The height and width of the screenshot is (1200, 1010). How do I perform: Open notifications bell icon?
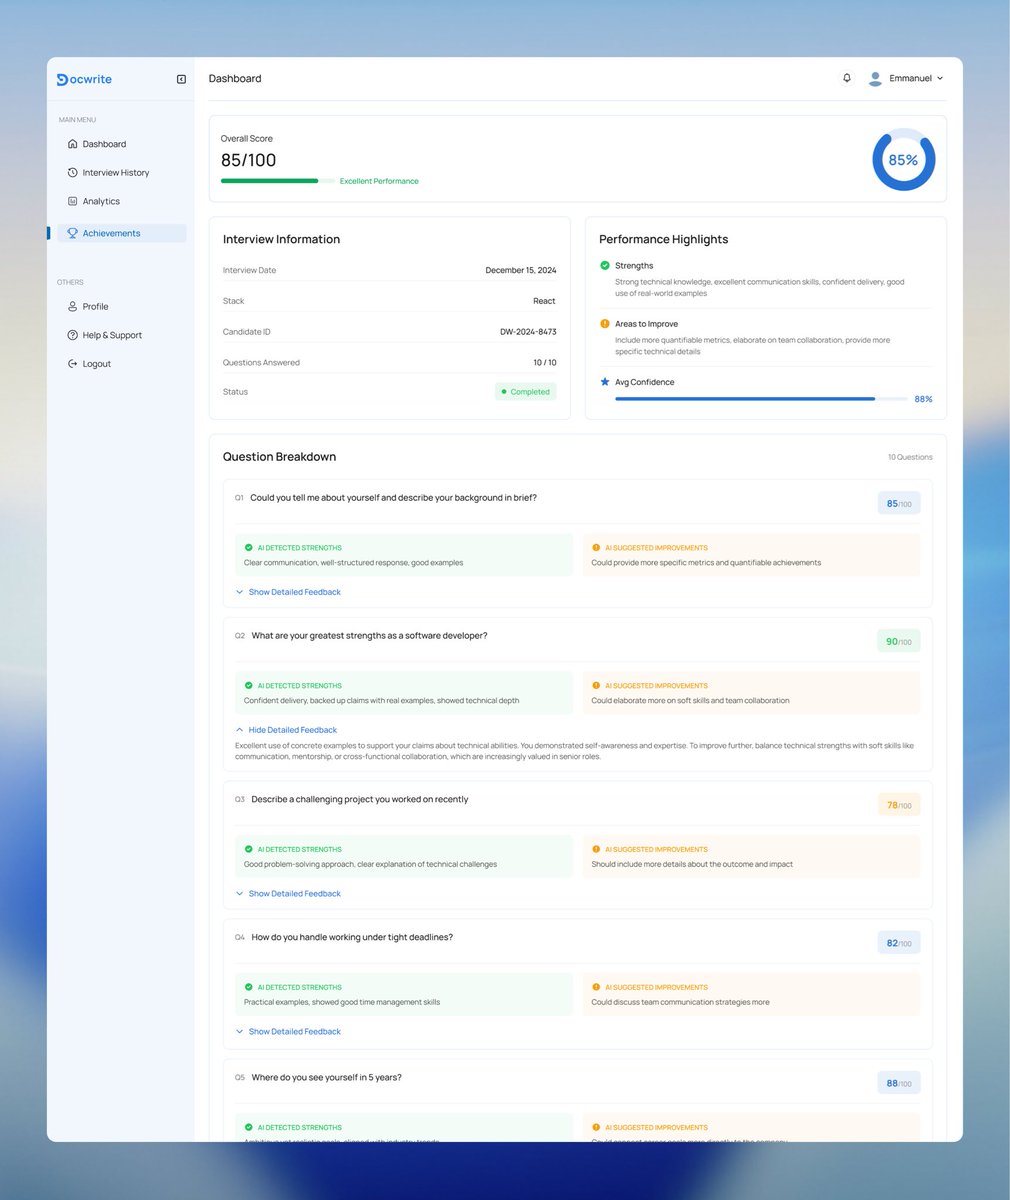click(x=847, y=78)
